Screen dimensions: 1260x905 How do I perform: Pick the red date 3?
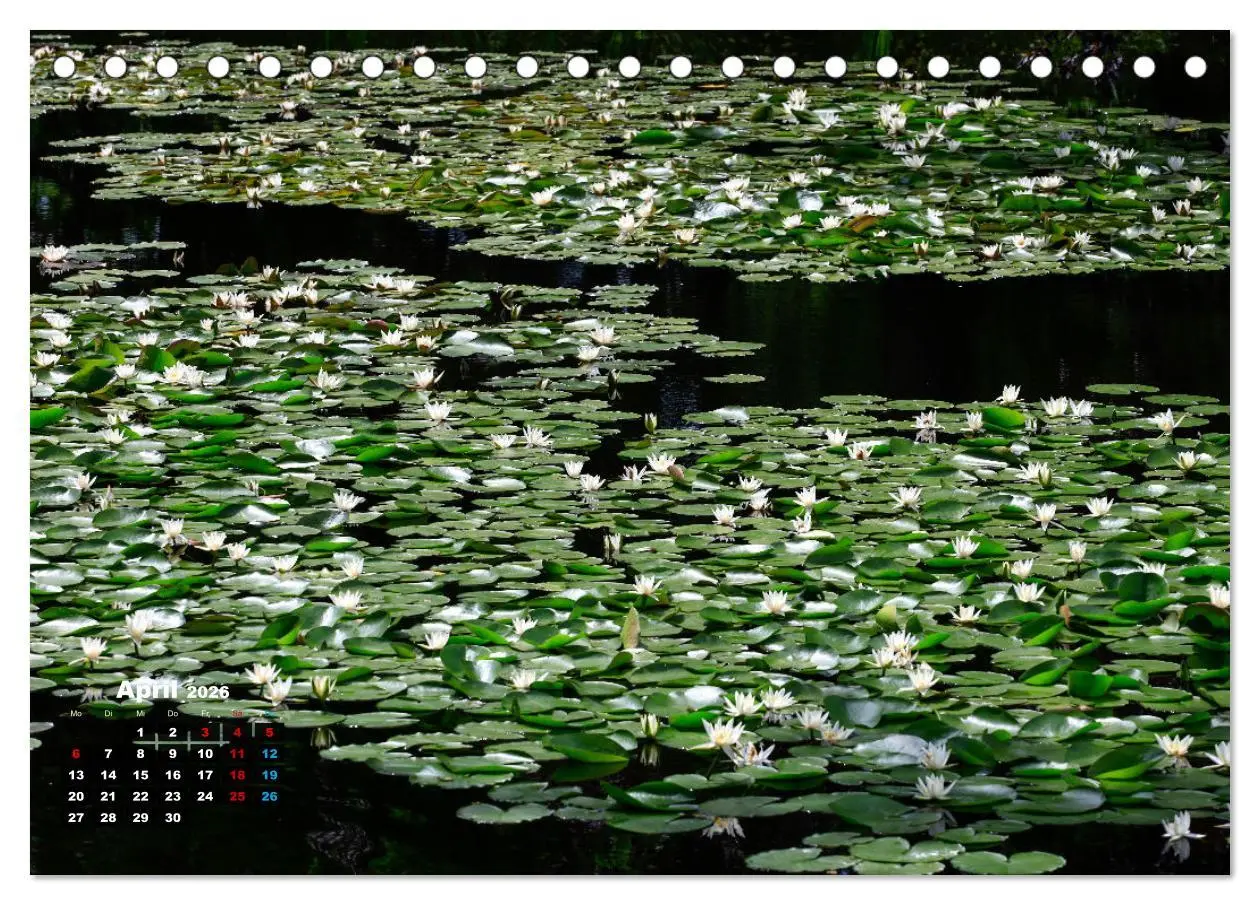pos(205,732)
